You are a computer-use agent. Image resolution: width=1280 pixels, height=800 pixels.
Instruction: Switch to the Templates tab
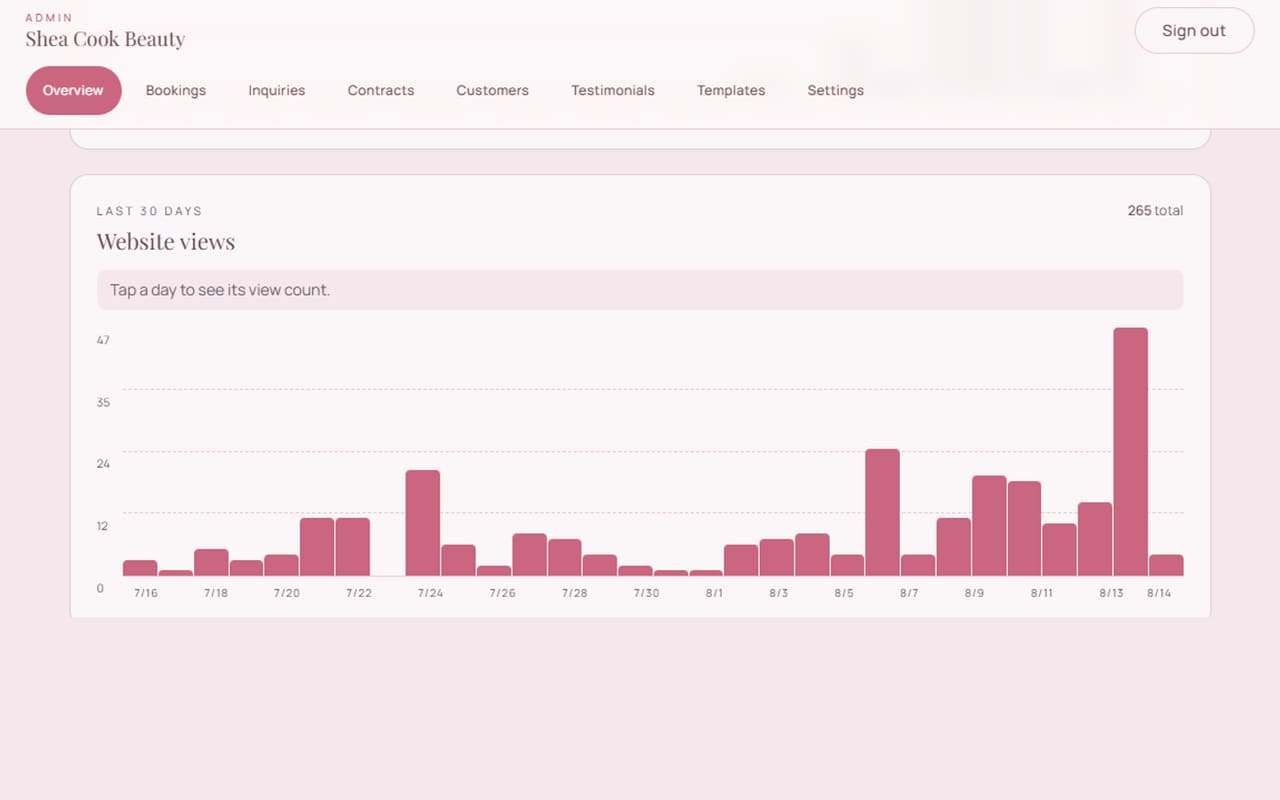click(x=731, y=90)
